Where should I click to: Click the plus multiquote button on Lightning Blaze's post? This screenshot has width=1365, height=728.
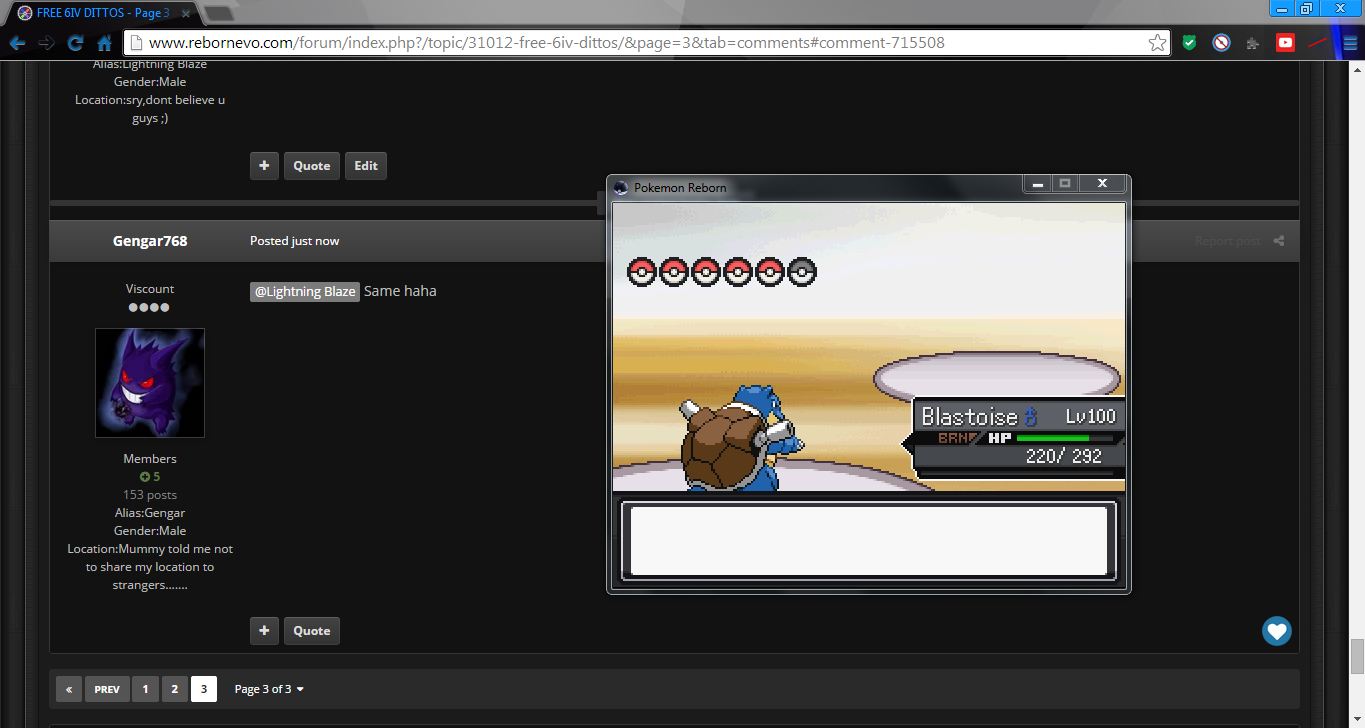click(x=263, y=166)
